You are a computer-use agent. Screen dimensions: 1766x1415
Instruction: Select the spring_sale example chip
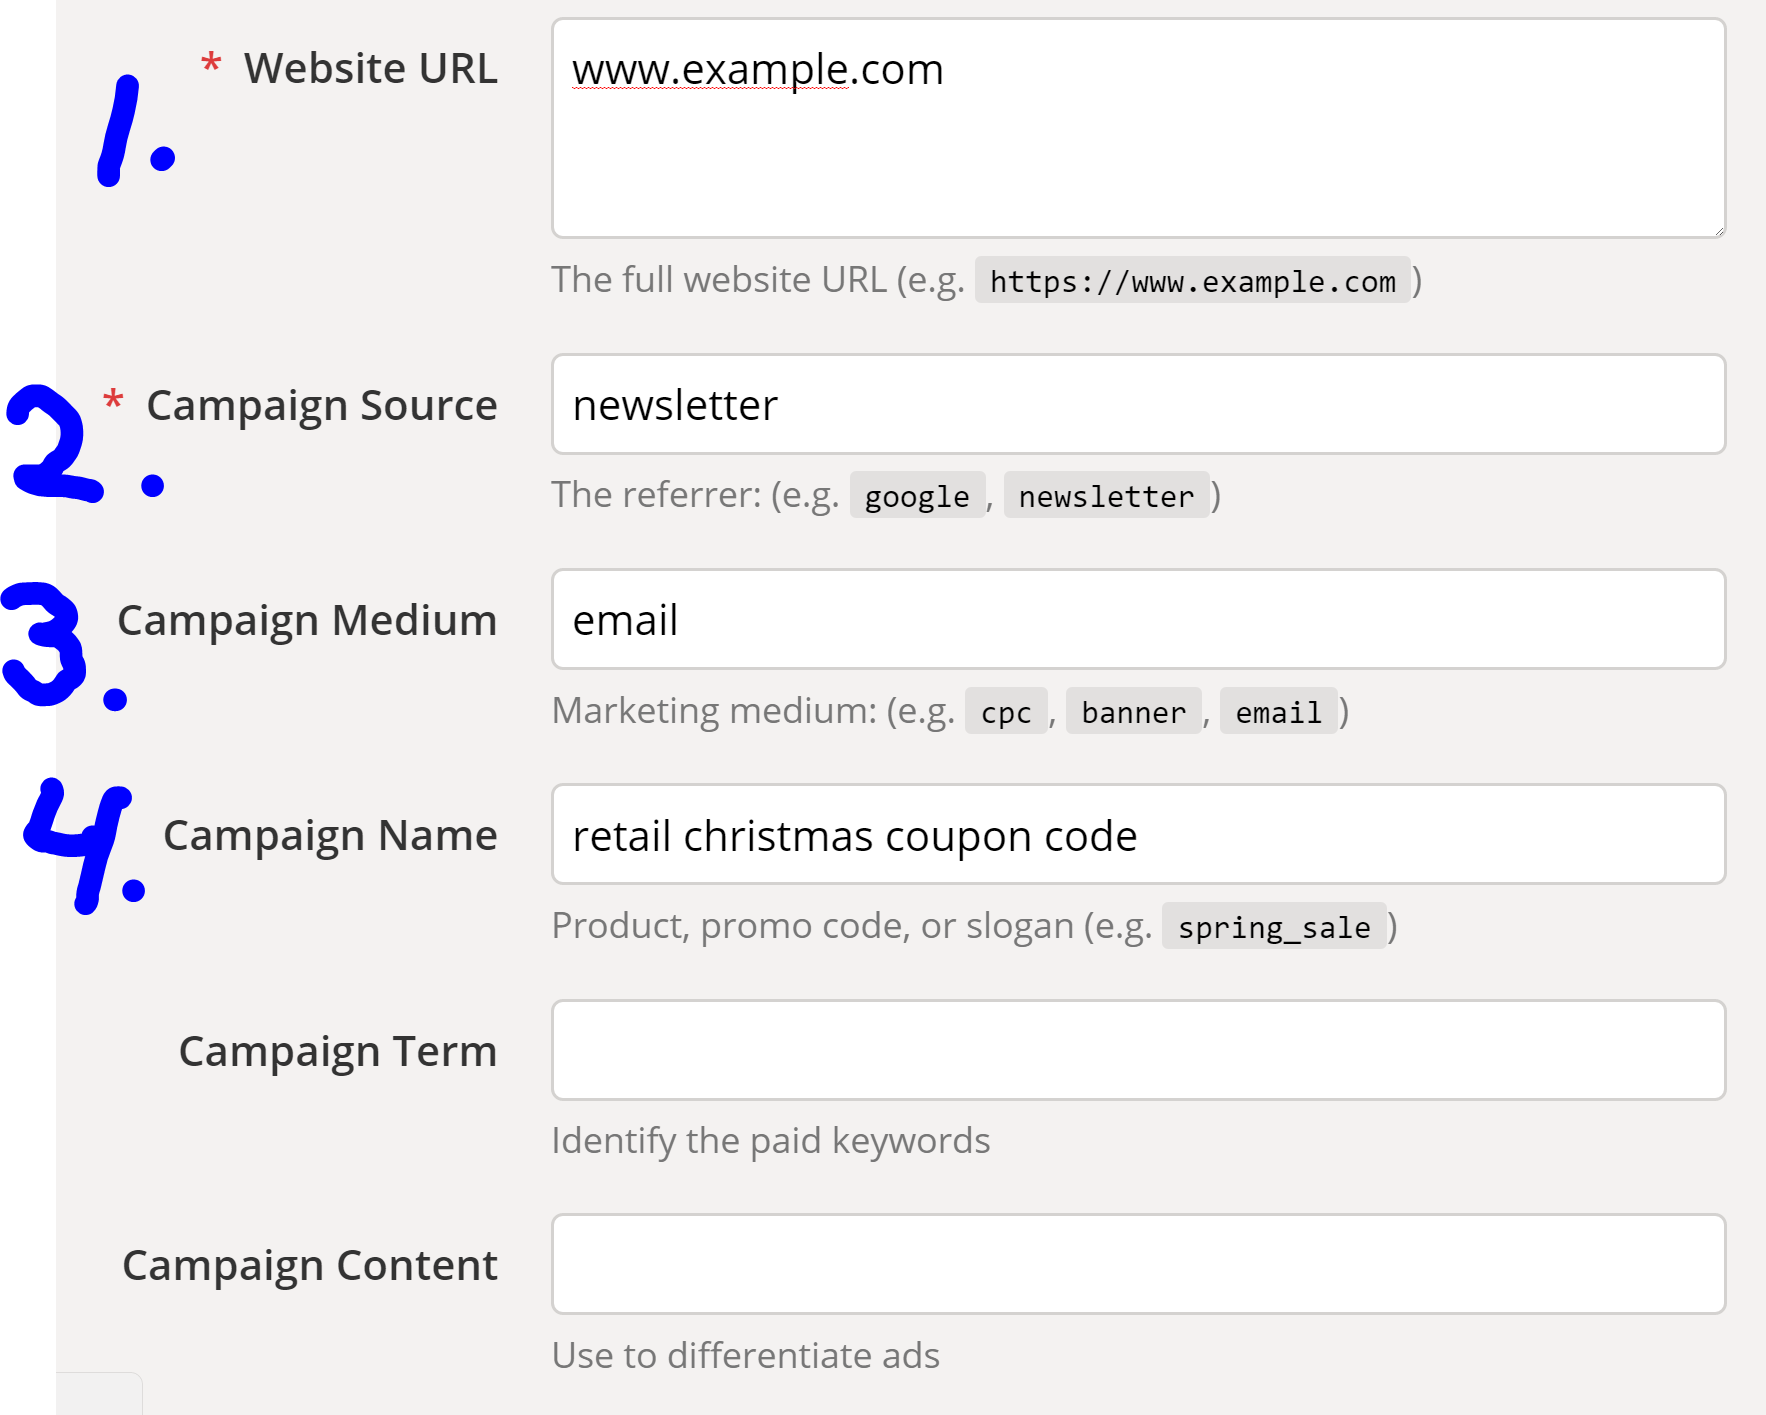click(x=1274, y=927)
